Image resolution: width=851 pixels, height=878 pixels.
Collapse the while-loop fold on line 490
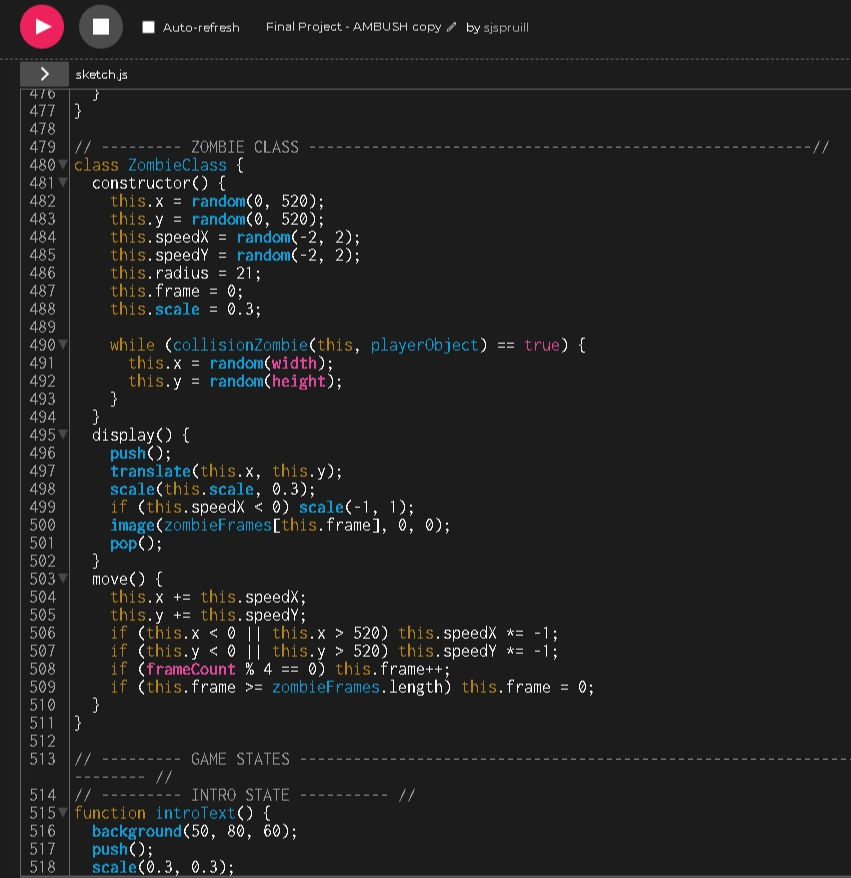click(62, 345)
